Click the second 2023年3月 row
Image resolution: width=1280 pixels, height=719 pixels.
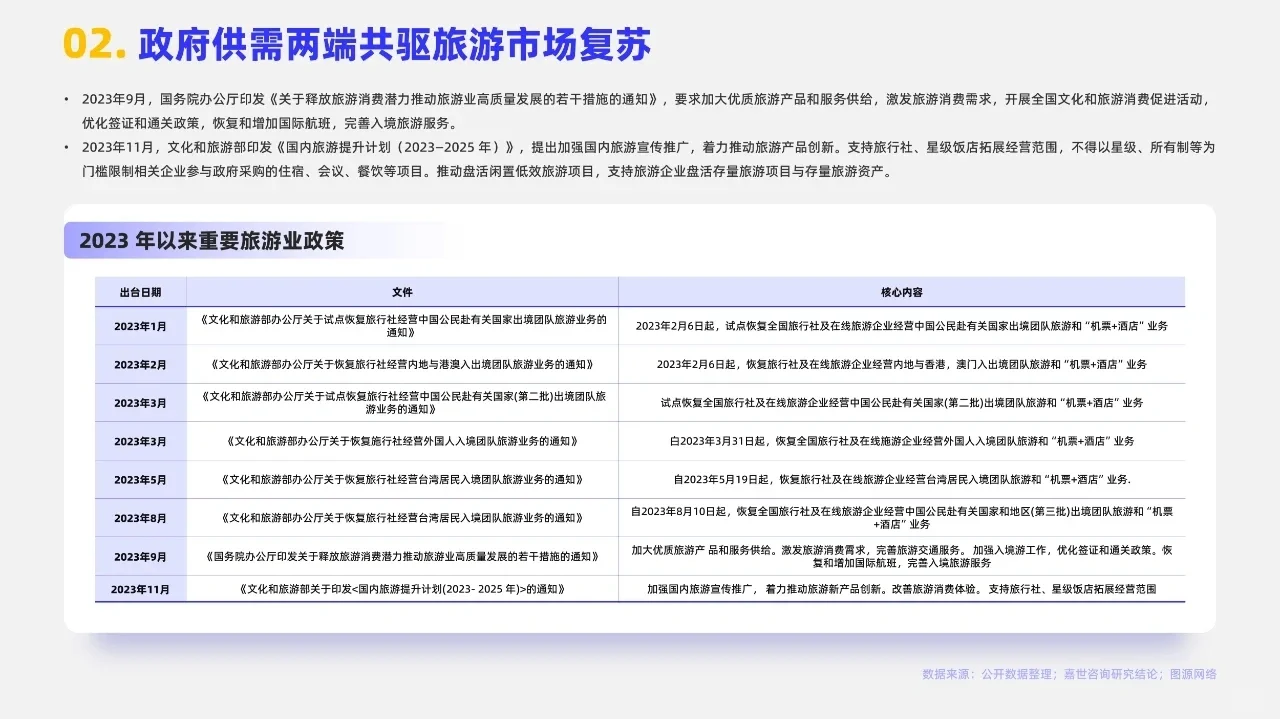pos(140,440)
